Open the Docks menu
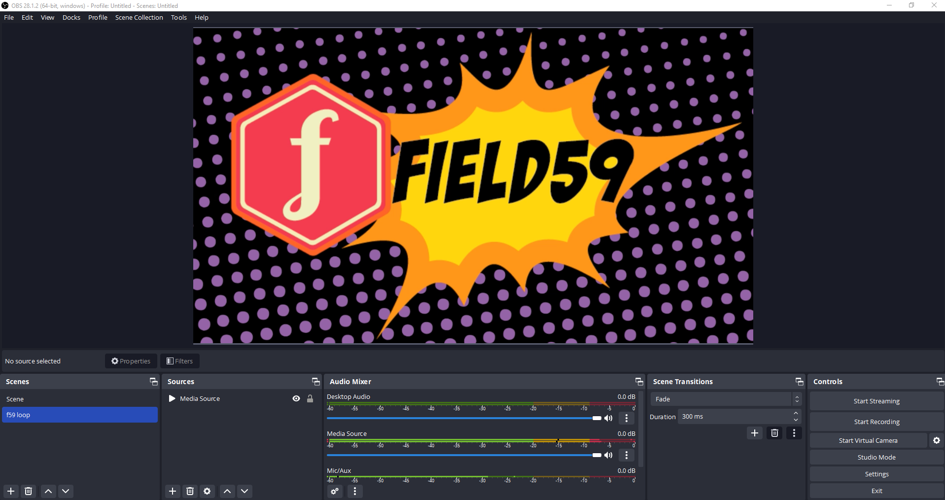The width and height of the screenshot is (945, 500). pos(71,17)
